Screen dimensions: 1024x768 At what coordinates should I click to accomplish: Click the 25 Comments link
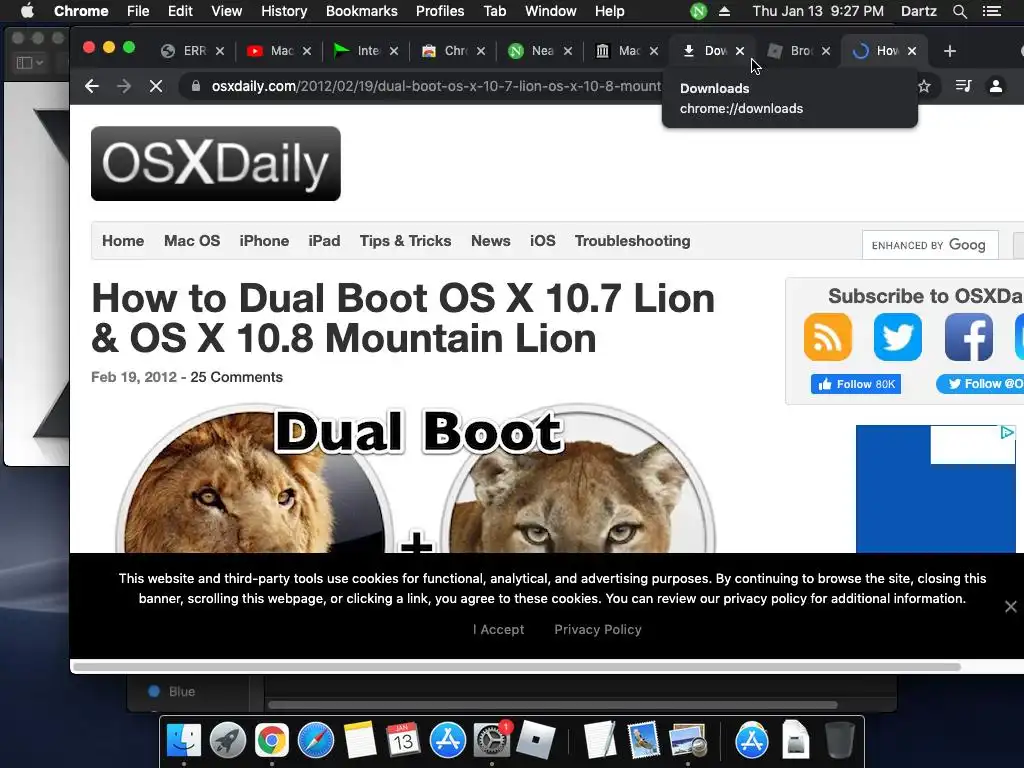click(236, 377)
